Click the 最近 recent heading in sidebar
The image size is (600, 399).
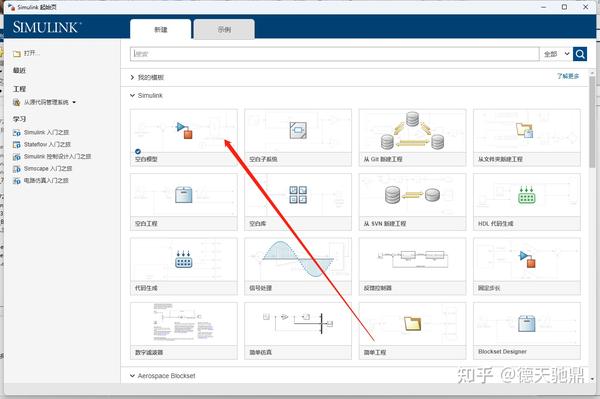pos(20,70)
